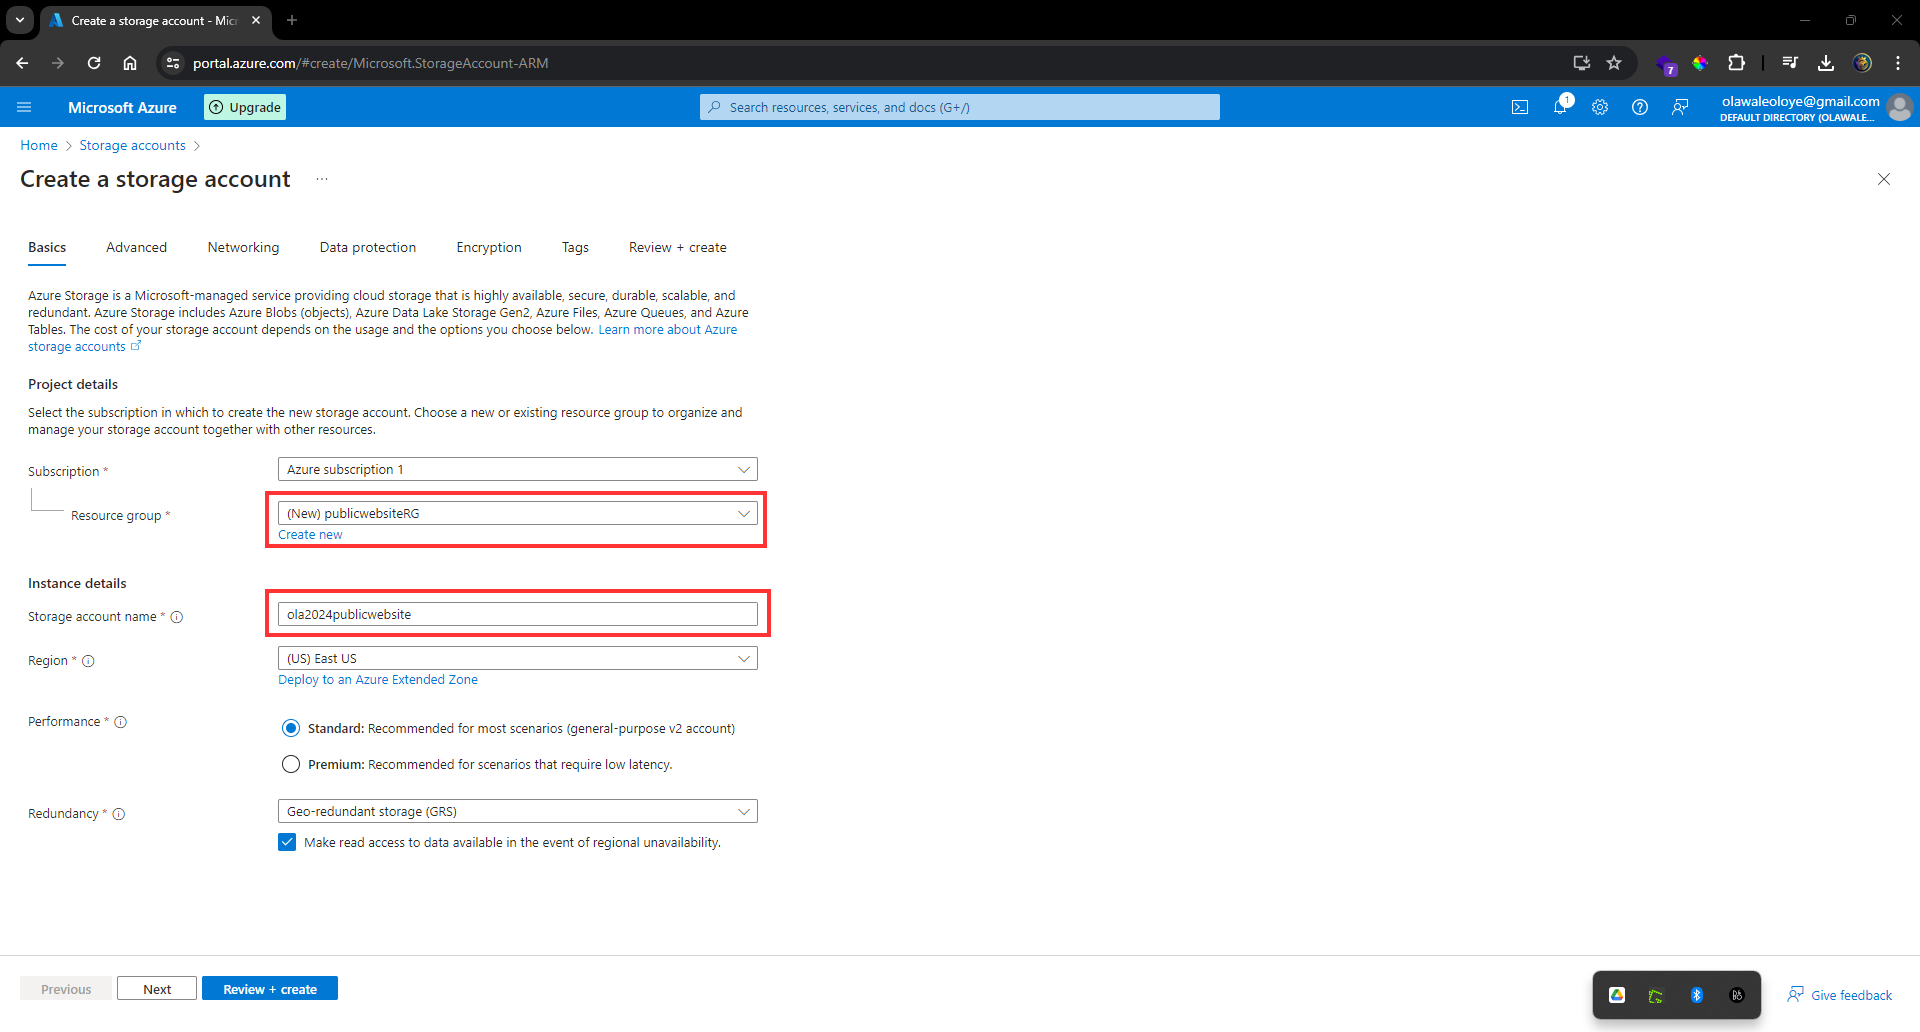Viewport: 1920px width, 1032px height.
Task: Focus the Azure search resources box
Action: pos(960,107)
